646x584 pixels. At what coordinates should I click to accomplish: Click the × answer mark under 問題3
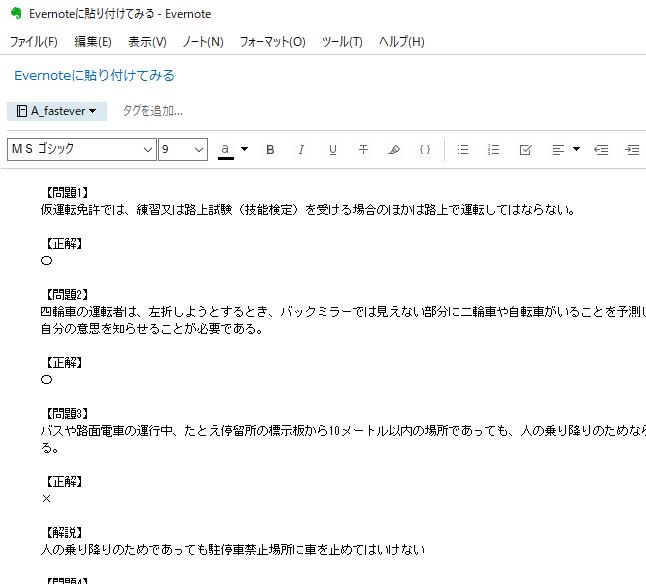(47, 499)
